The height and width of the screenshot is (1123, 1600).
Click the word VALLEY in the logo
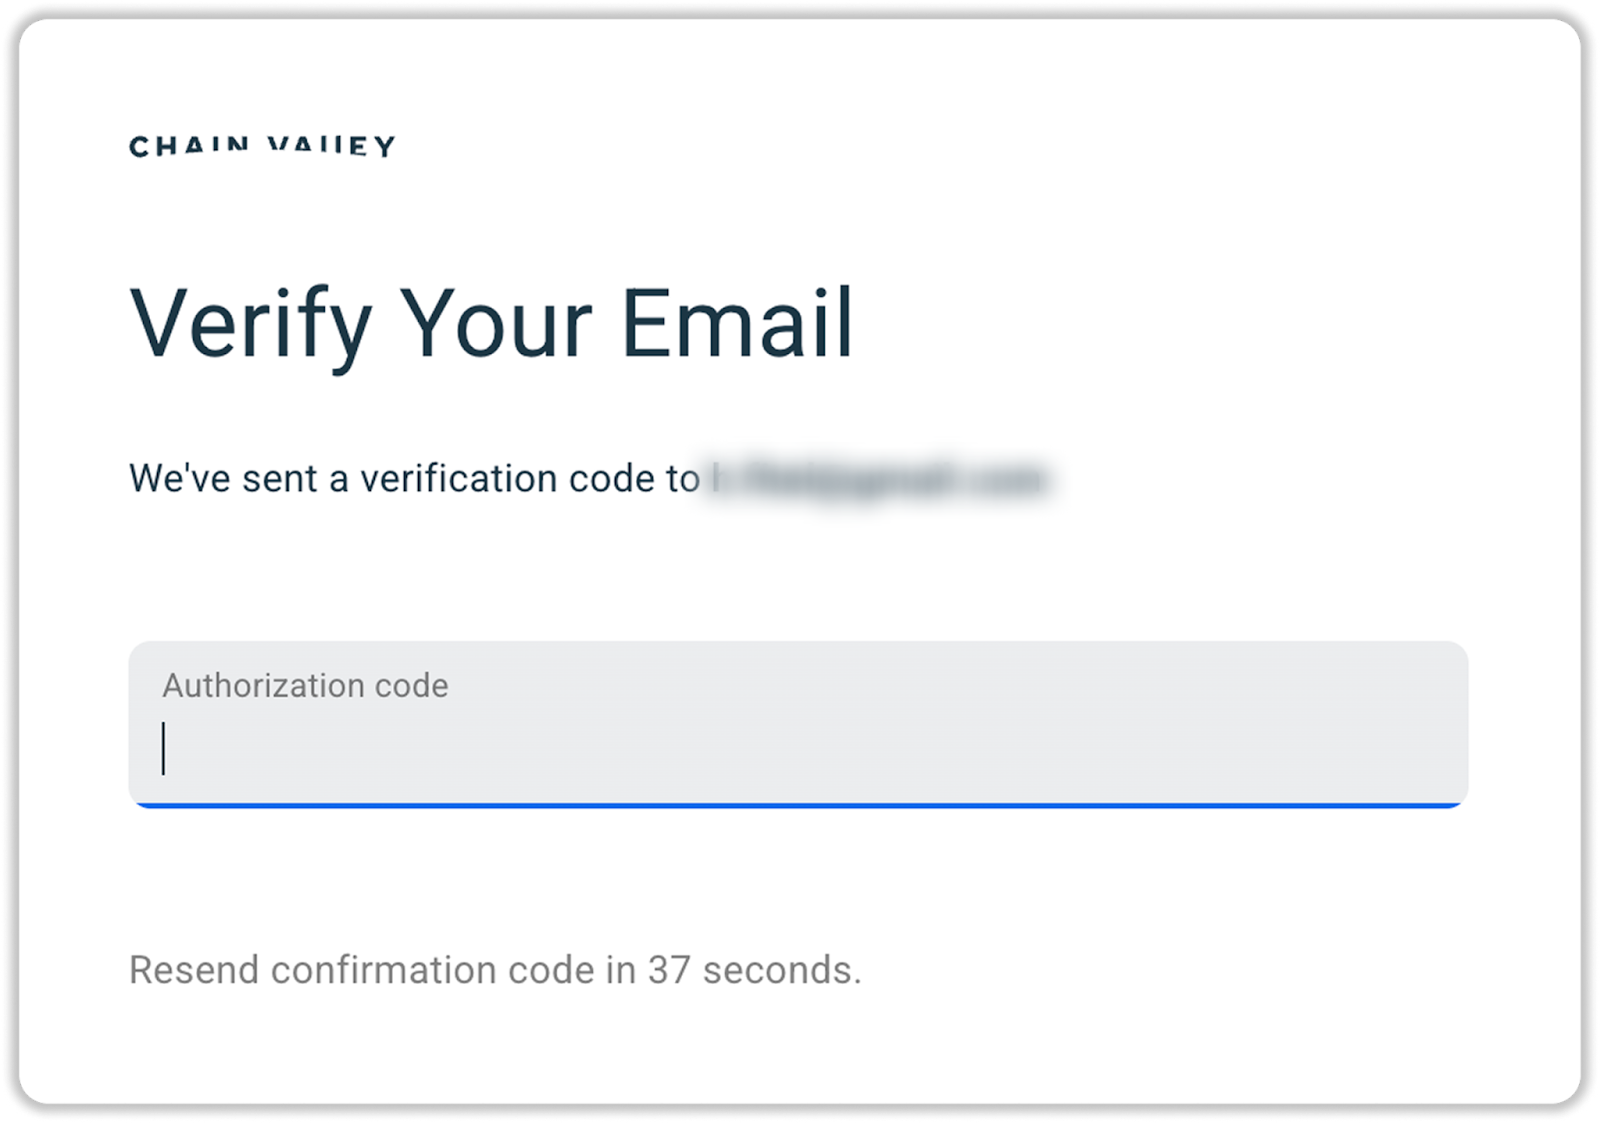click(332, 147)
